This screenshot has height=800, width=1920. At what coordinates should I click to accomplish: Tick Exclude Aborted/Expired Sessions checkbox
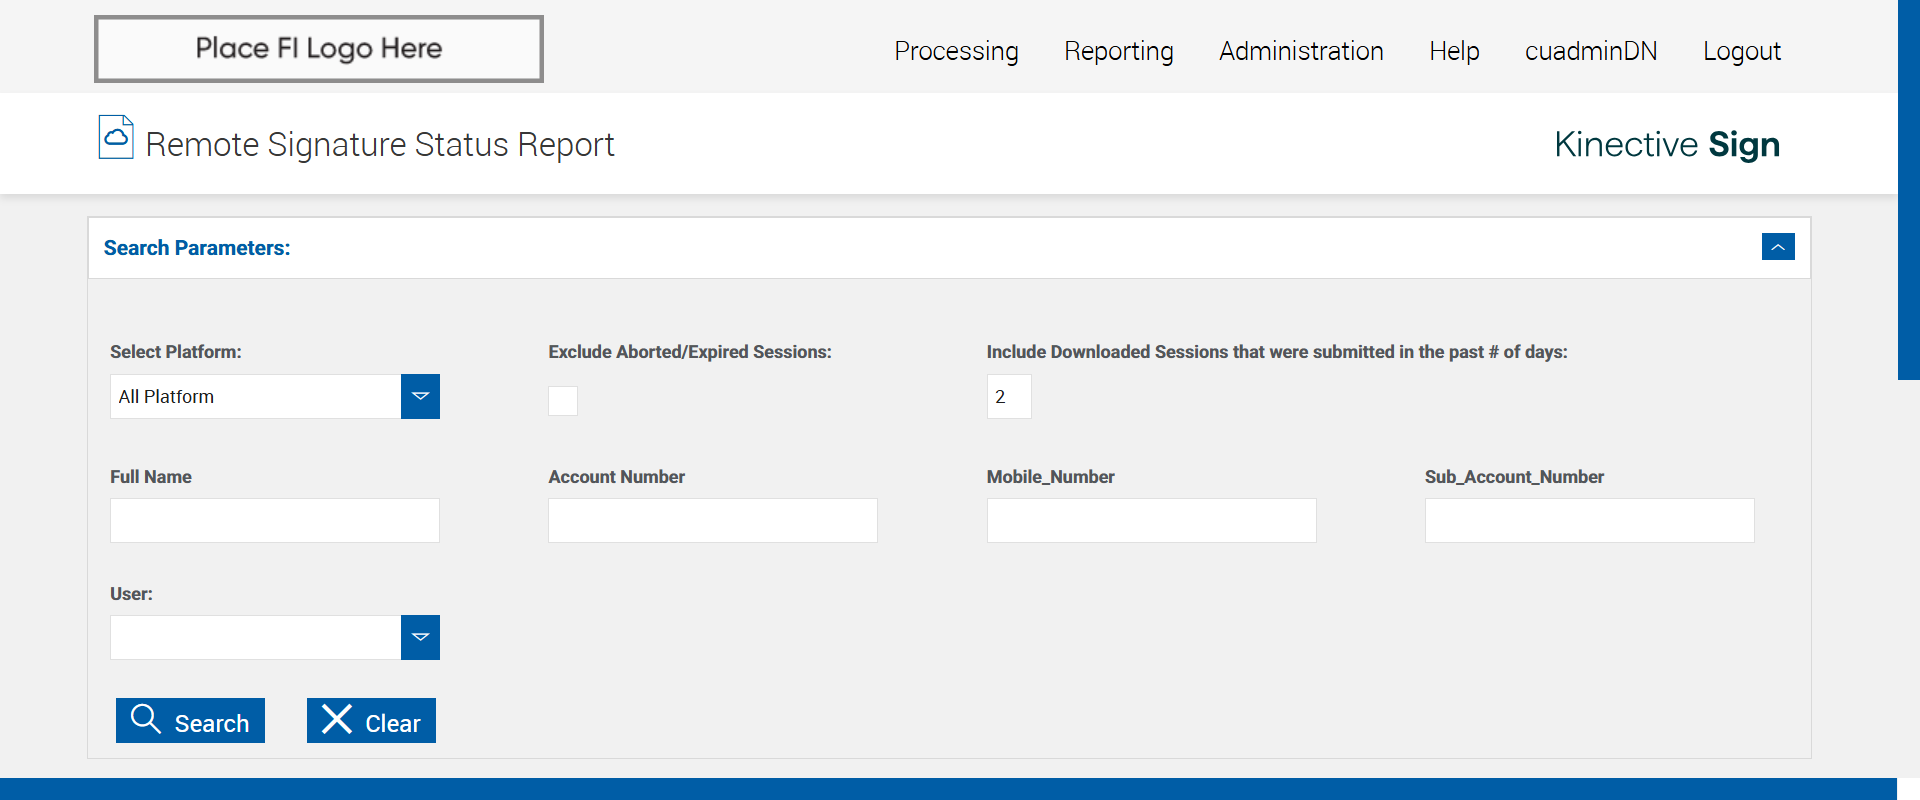563,401
